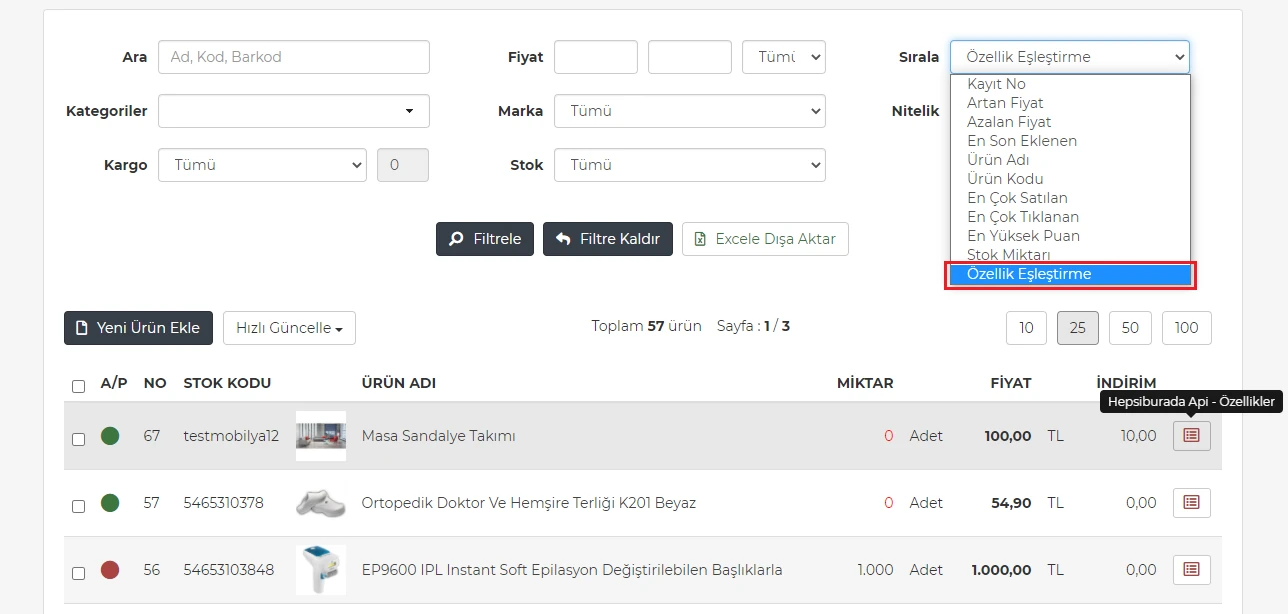Open features icon for EP9600 IPL row
The width and height of the screenshot is (1288, 614).
pos(1191,569)
